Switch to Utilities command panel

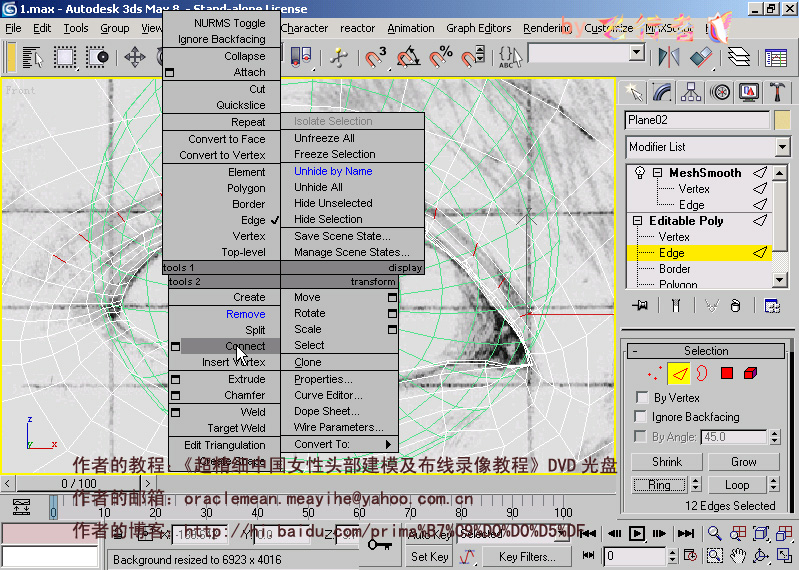click(777, 93)
